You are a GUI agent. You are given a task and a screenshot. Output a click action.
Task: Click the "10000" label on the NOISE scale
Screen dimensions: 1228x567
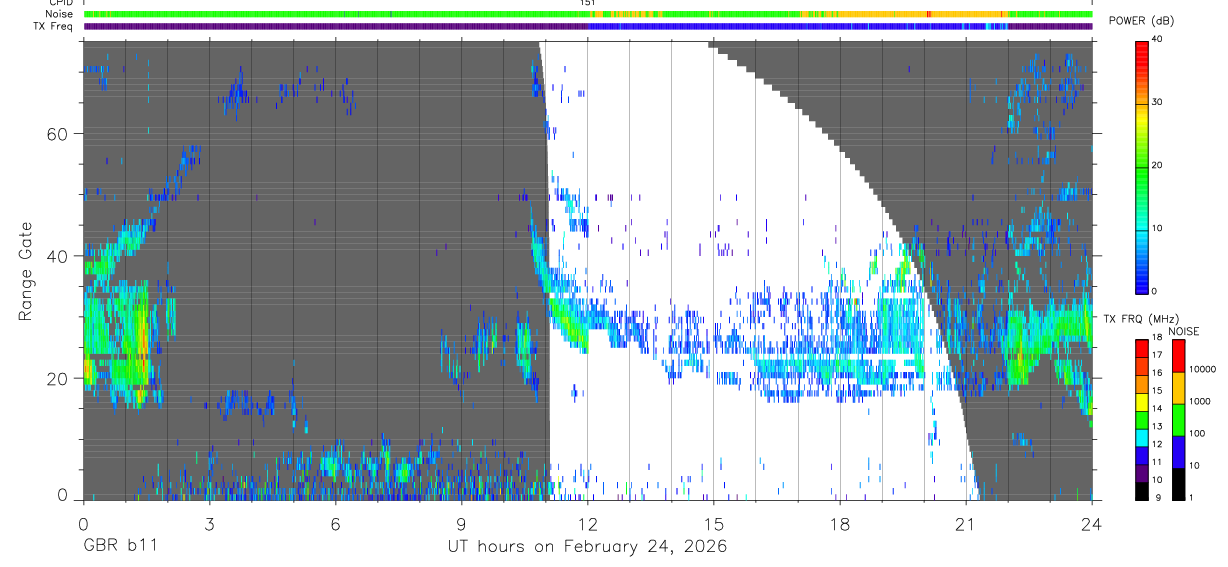[1203, 369]
